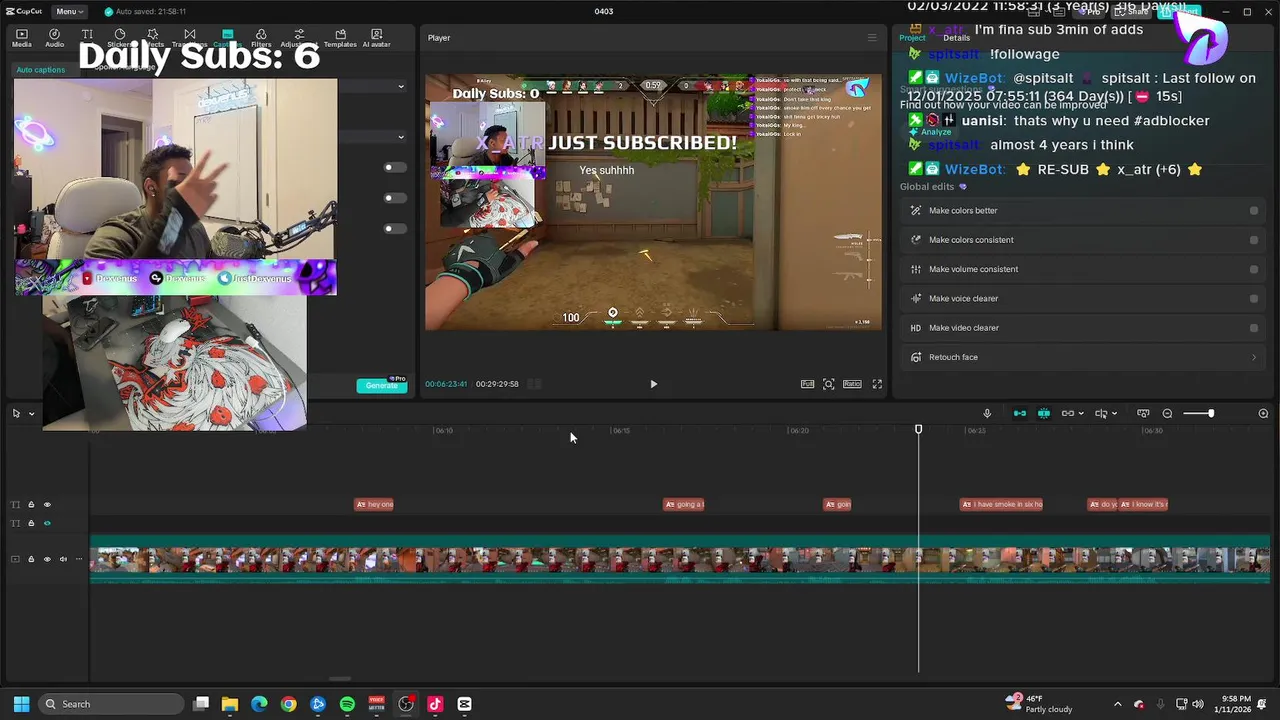Open File Explorer from the taskbar
1280x720 pixels.
230,704
